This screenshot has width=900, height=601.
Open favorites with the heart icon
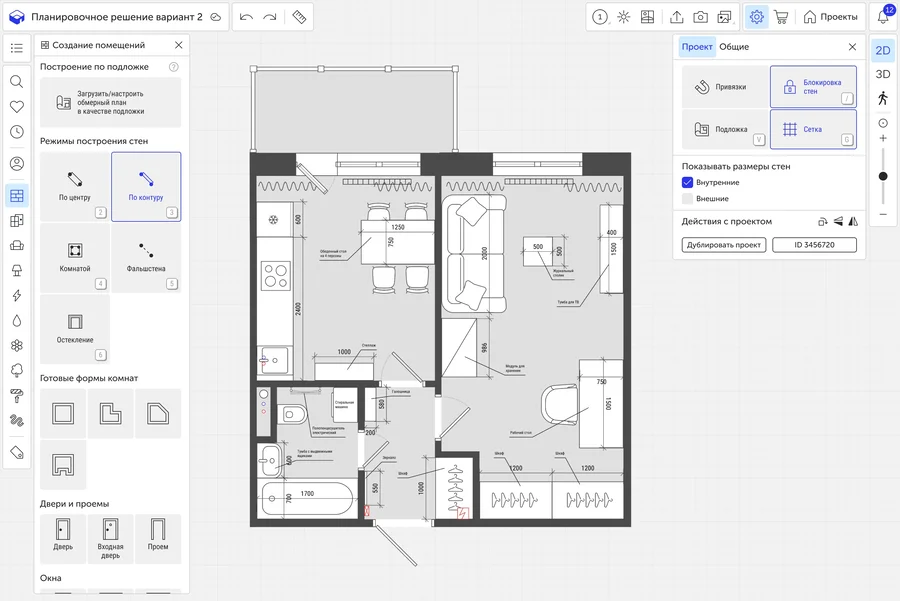coord(17,107)
